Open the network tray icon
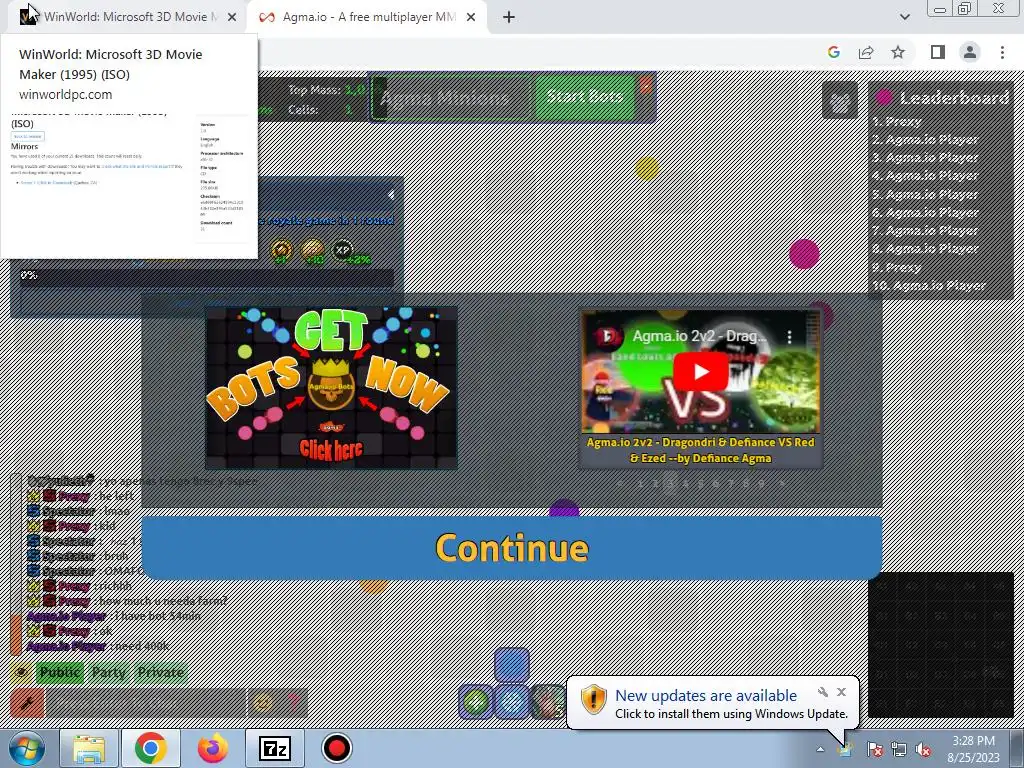Viewport: 1024px width, 768px height. tap(899, 749)
